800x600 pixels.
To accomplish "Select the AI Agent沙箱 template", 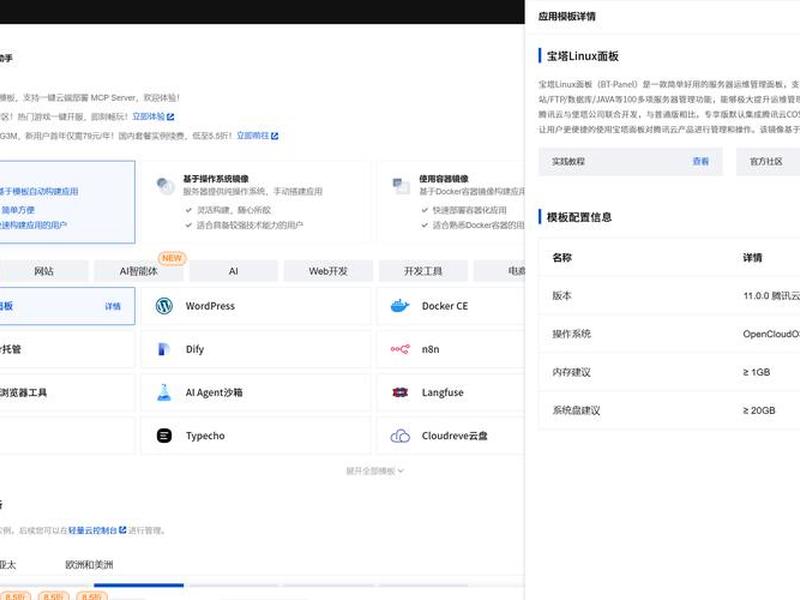I will [x=256, y=392].
